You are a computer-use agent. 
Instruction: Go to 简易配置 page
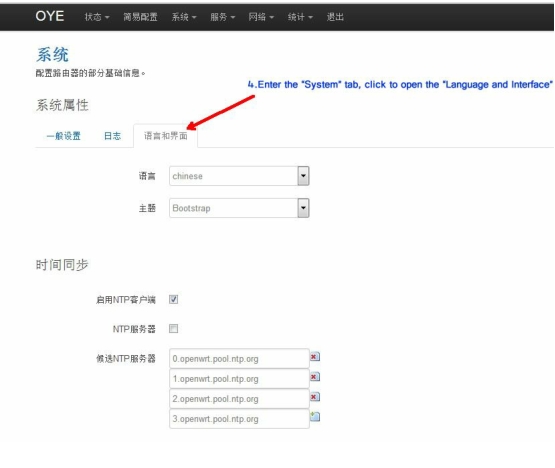pyautogui.click(x=140, y=17)
